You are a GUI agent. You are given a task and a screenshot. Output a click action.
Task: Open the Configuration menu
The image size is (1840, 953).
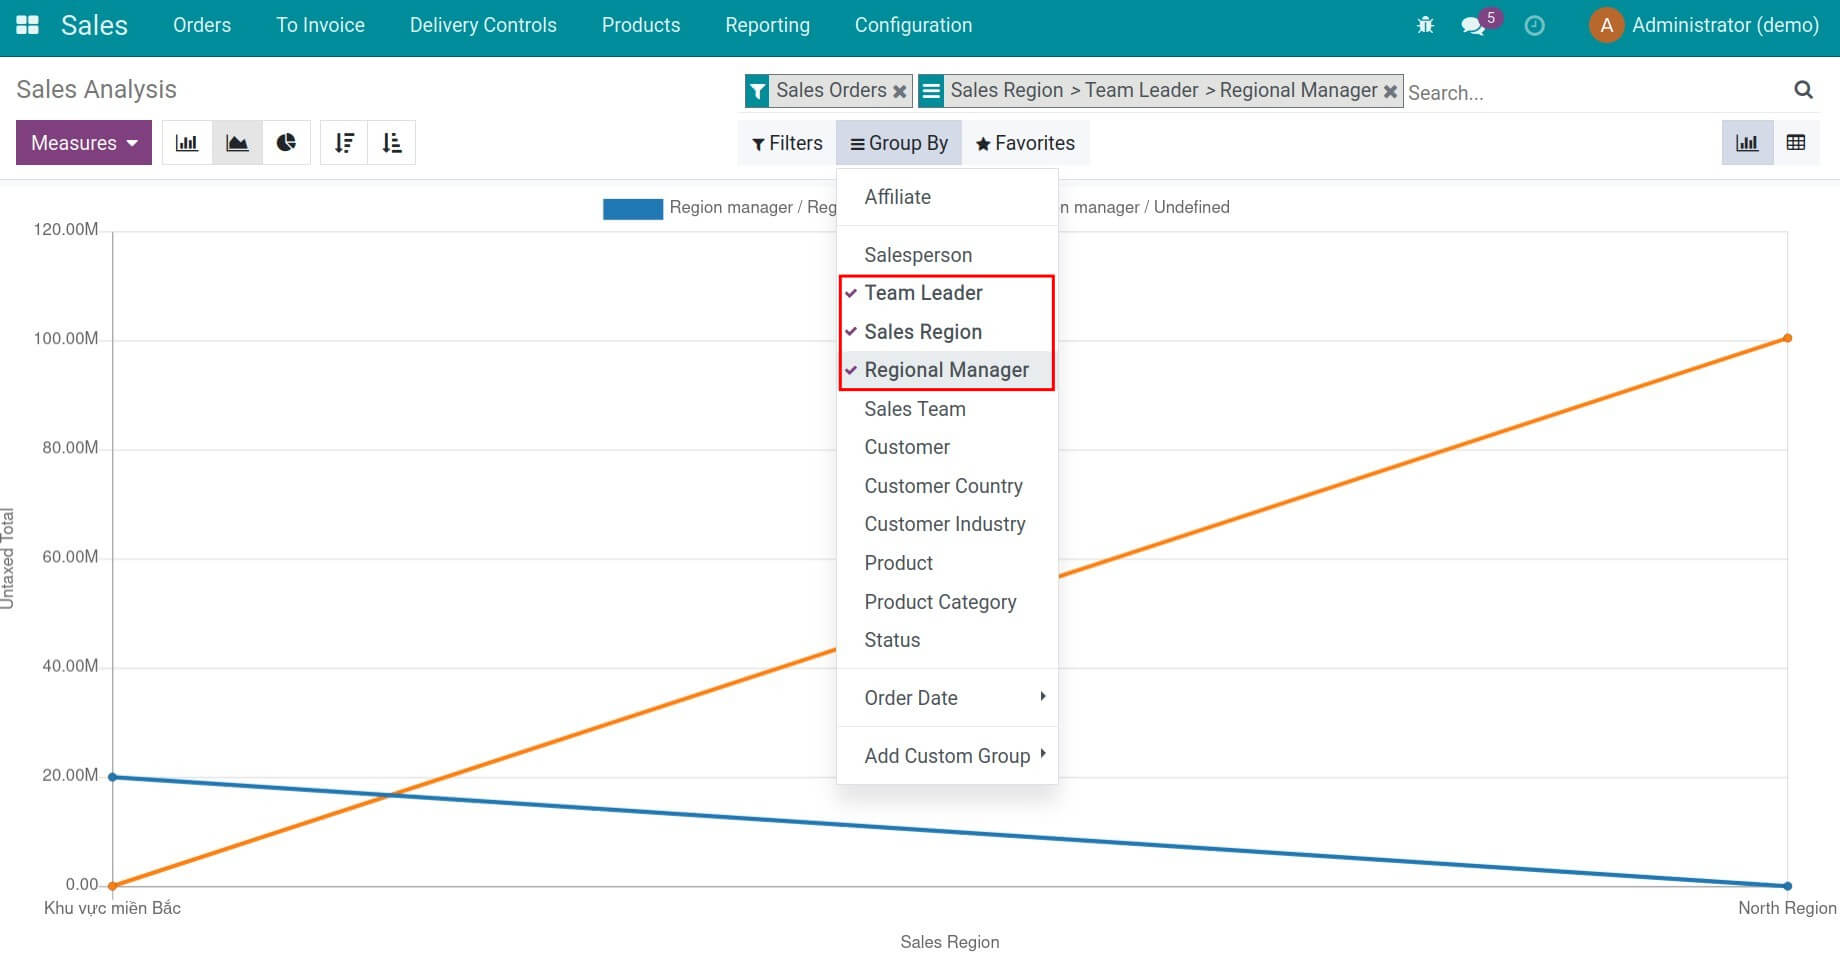click(912, 25)
